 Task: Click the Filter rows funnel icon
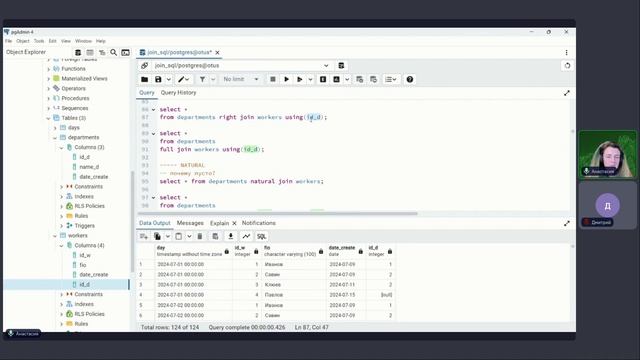click(202, 79)
